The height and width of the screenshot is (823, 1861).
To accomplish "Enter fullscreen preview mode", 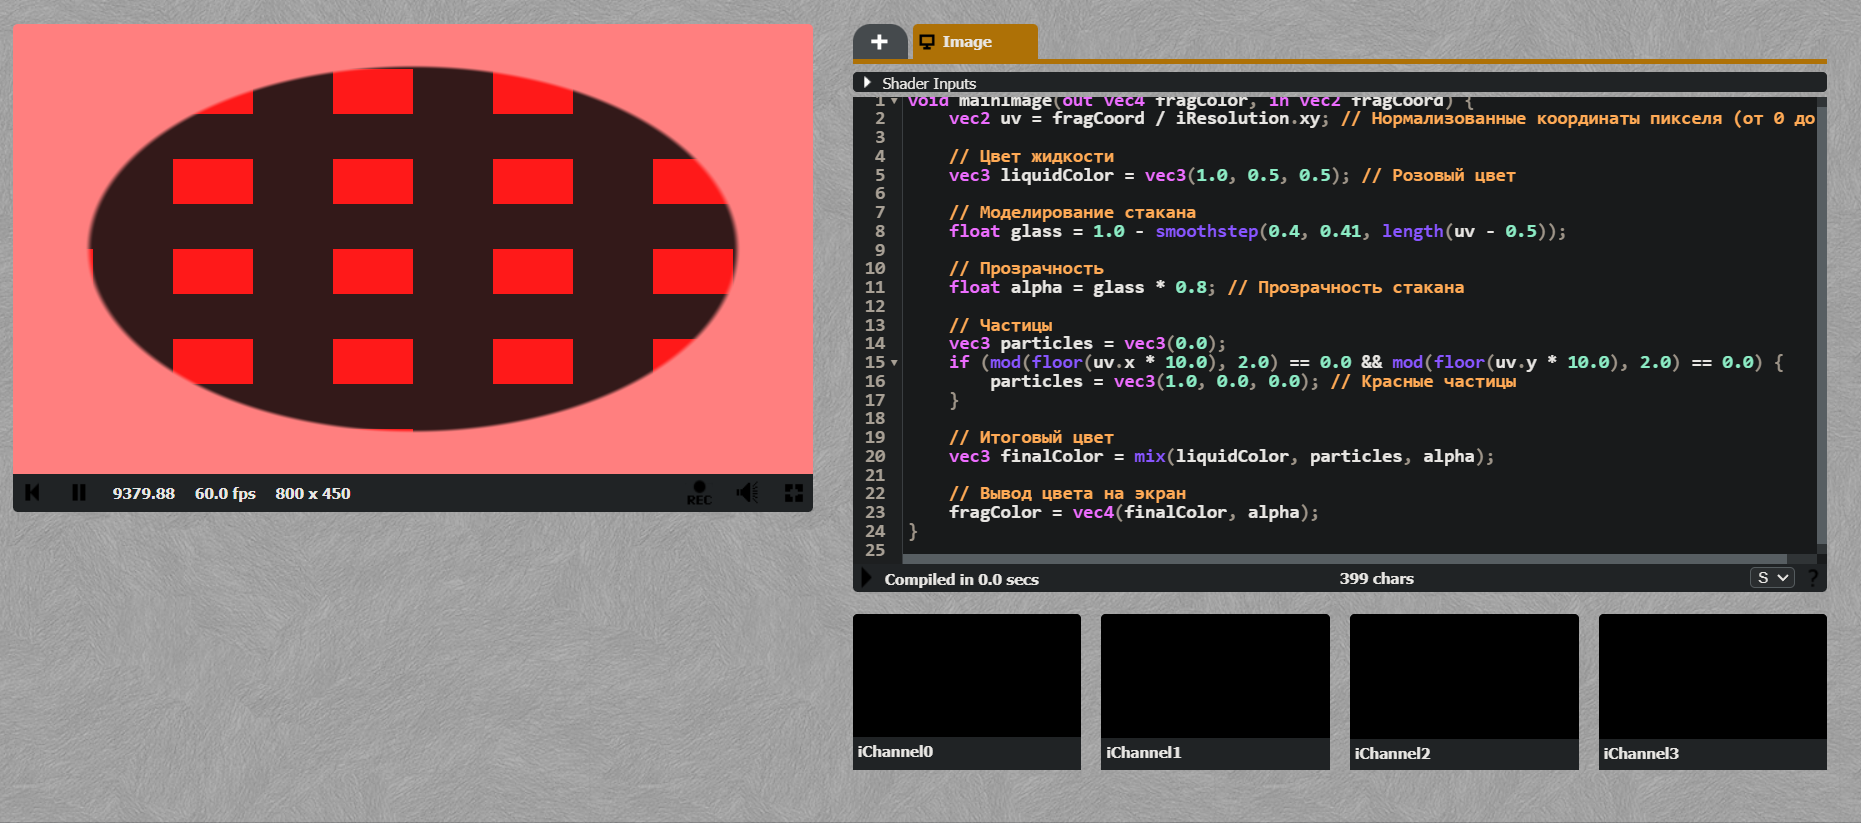I will [x=794, y=493].
